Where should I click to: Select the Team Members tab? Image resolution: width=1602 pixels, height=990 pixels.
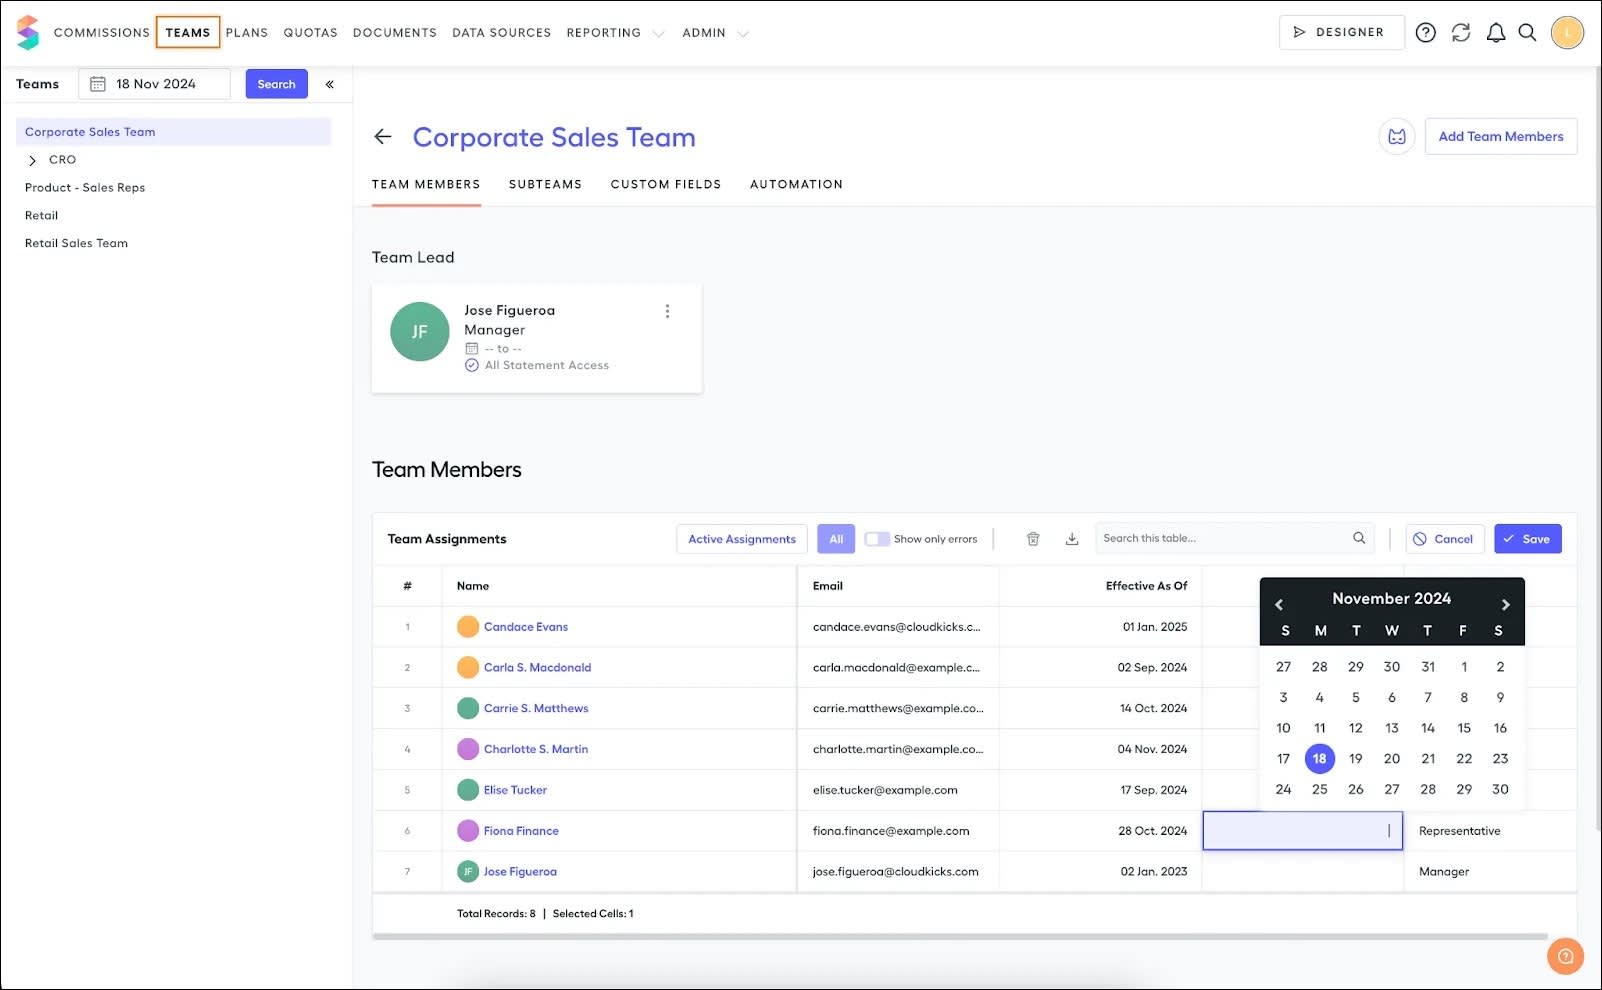click(426, 184)
